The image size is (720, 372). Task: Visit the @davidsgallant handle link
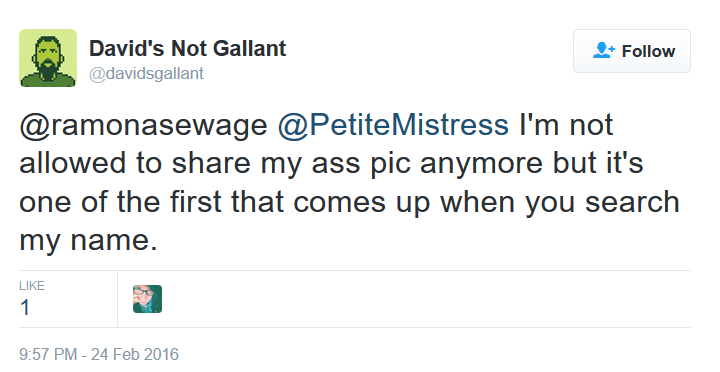tap(146, 73)
